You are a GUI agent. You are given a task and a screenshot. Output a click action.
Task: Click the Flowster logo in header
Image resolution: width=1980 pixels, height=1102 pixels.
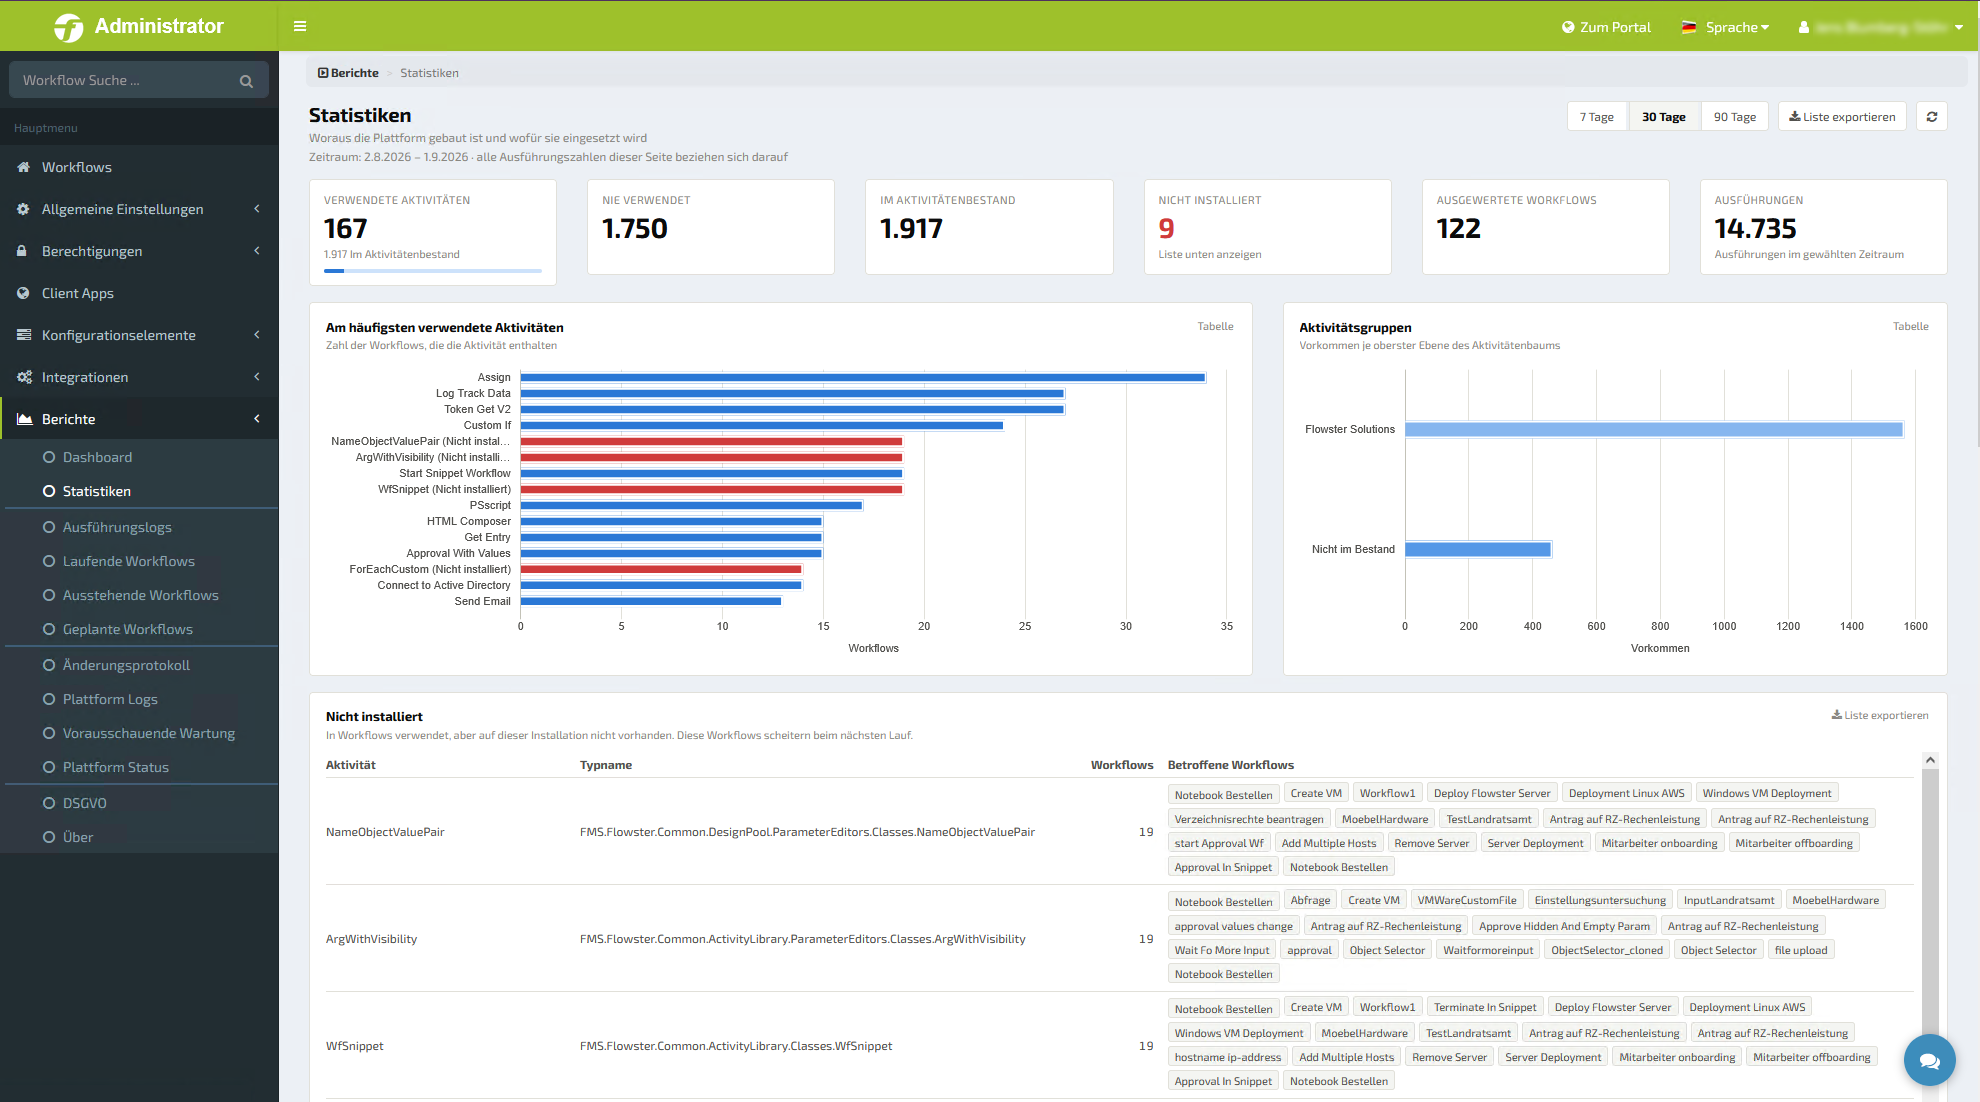pyautogui.click(x=69, y=27)
